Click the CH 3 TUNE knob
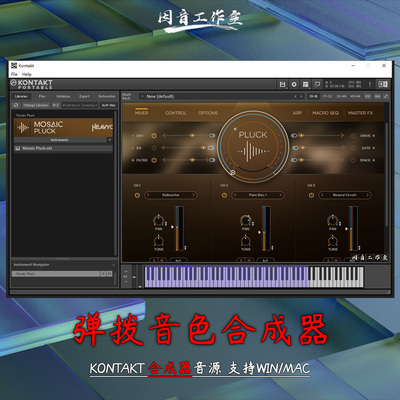 point(333,241)
